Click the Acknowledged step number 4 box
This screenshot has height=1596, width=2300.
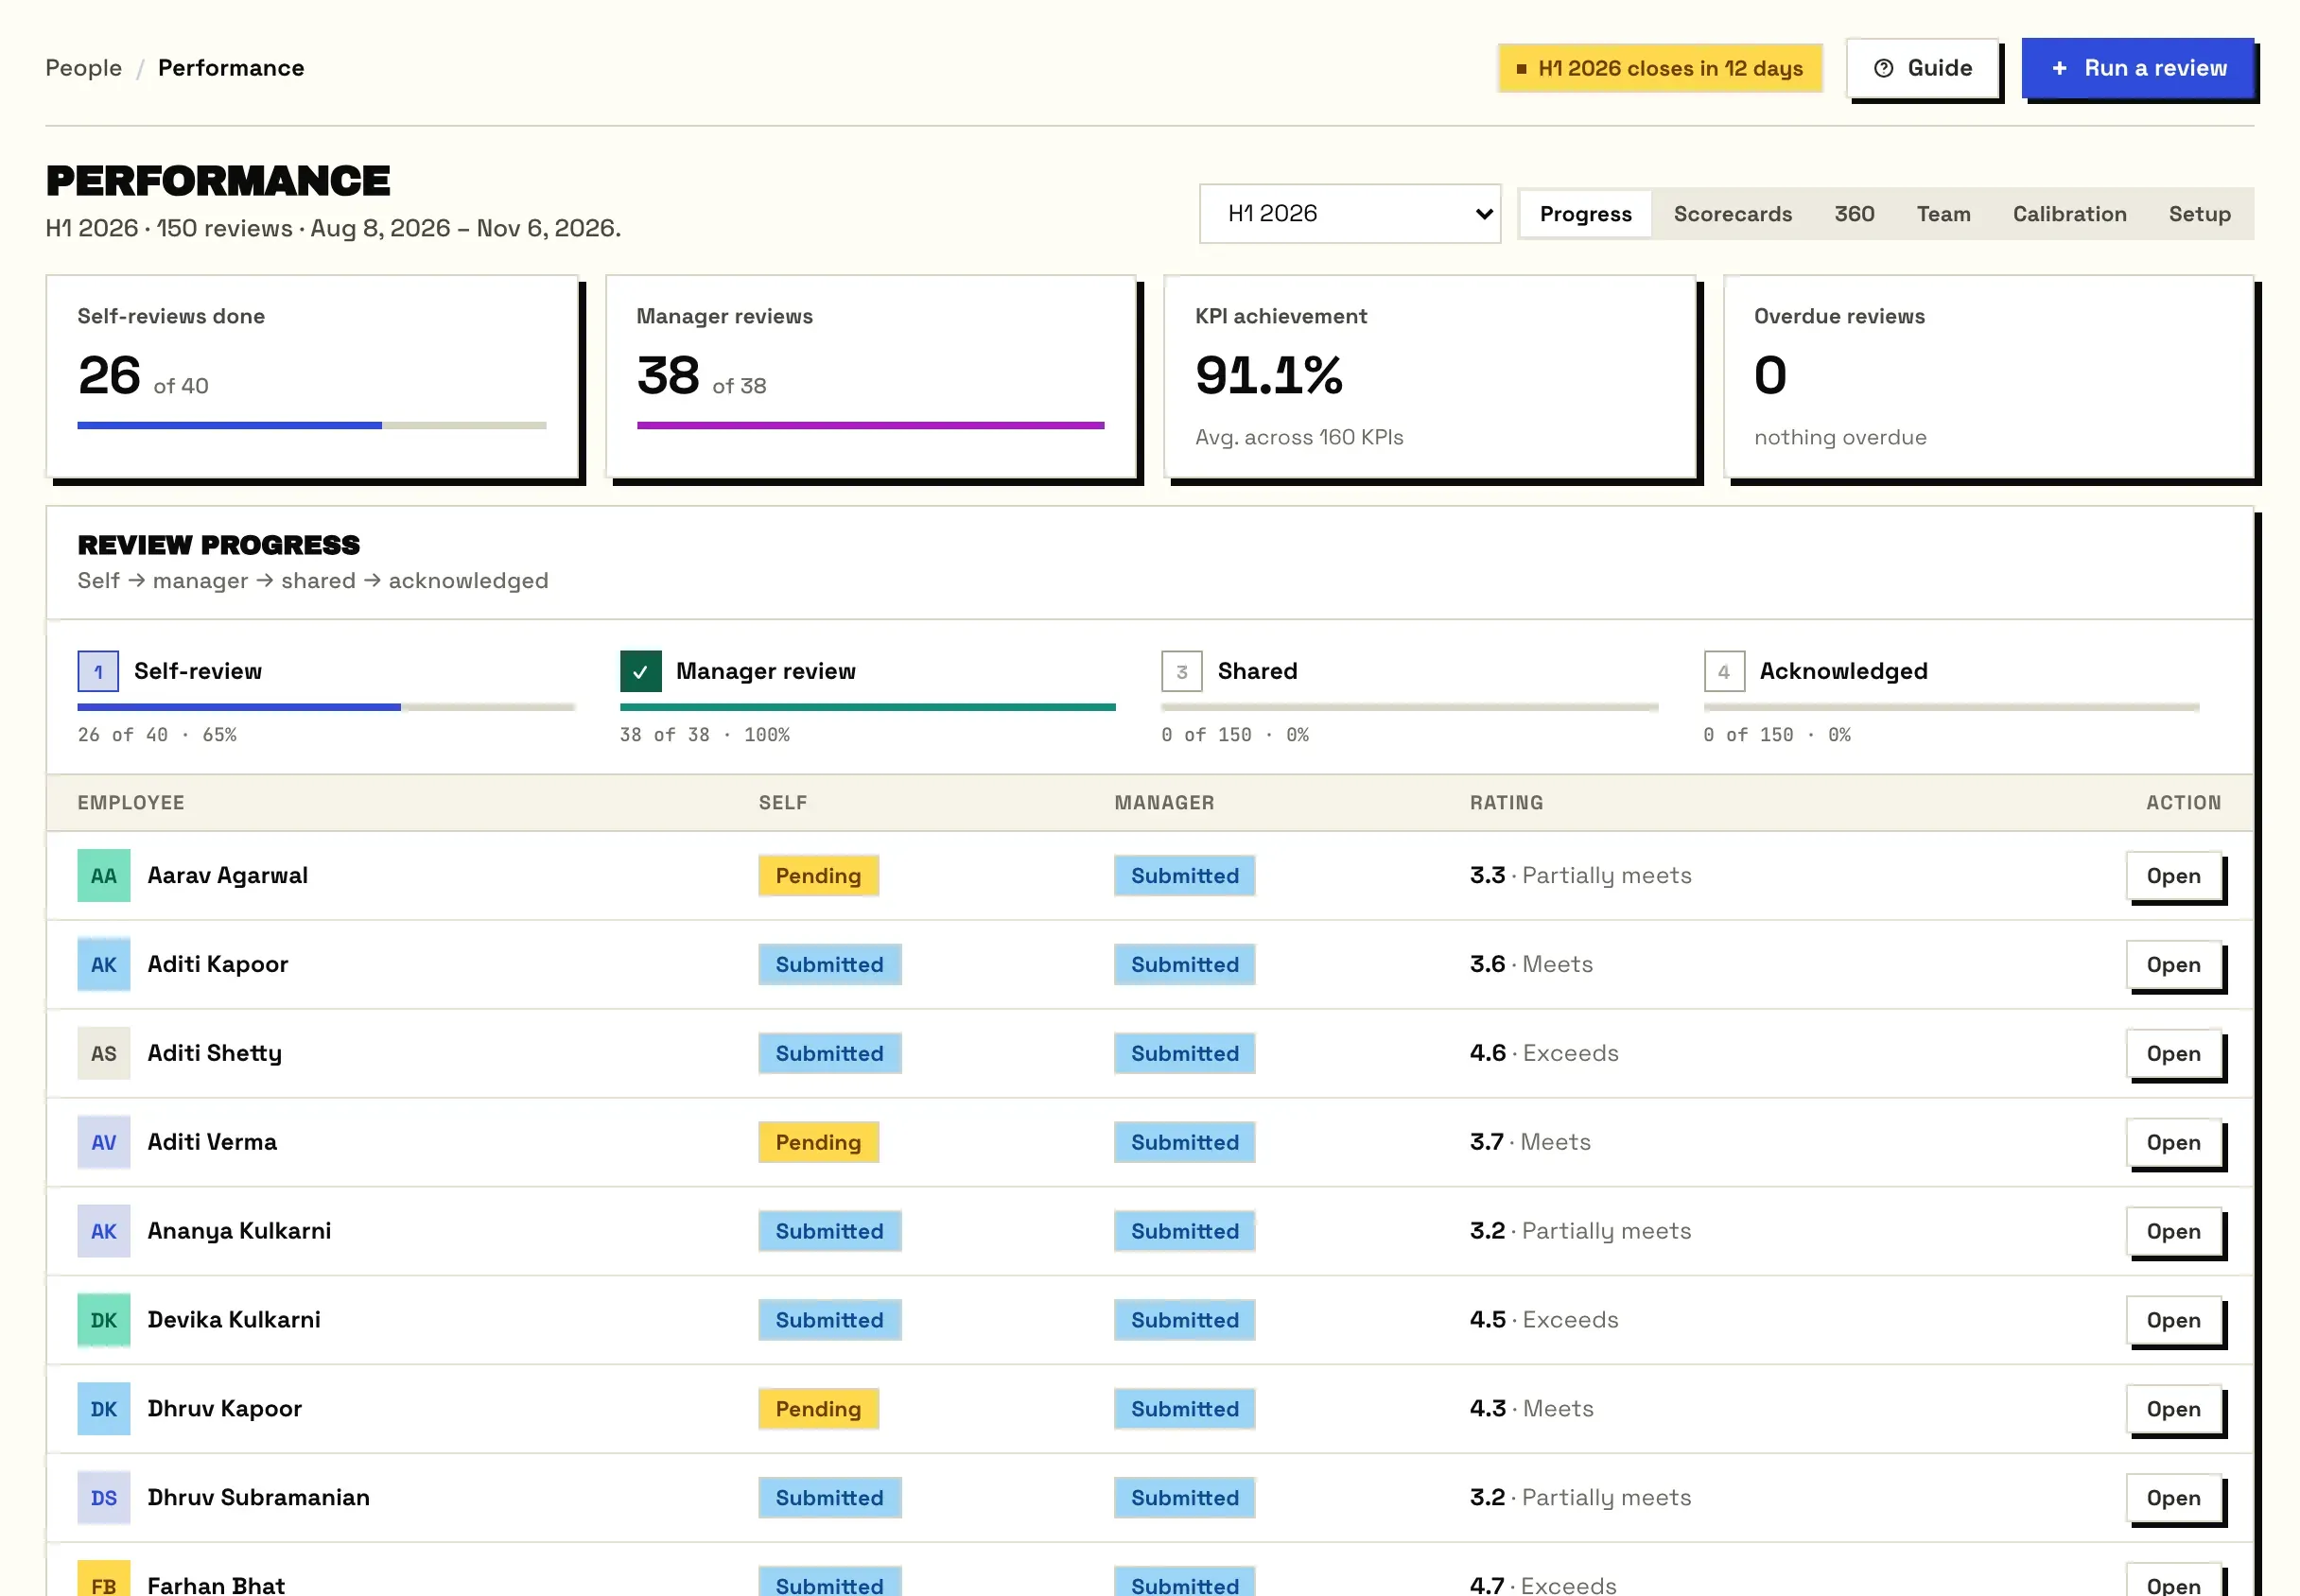coord(1725,672)
